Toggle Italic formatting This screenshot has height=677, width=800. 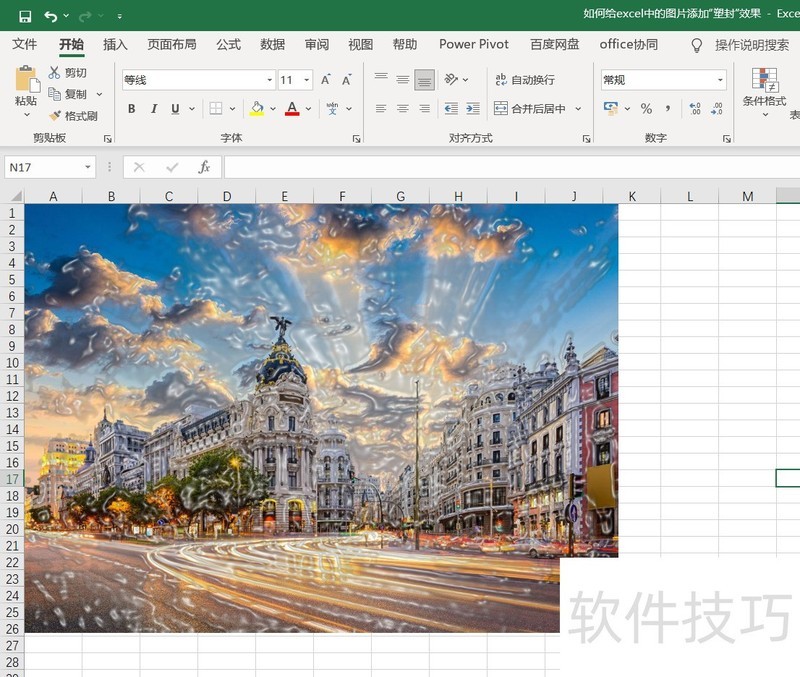point(154,109)
